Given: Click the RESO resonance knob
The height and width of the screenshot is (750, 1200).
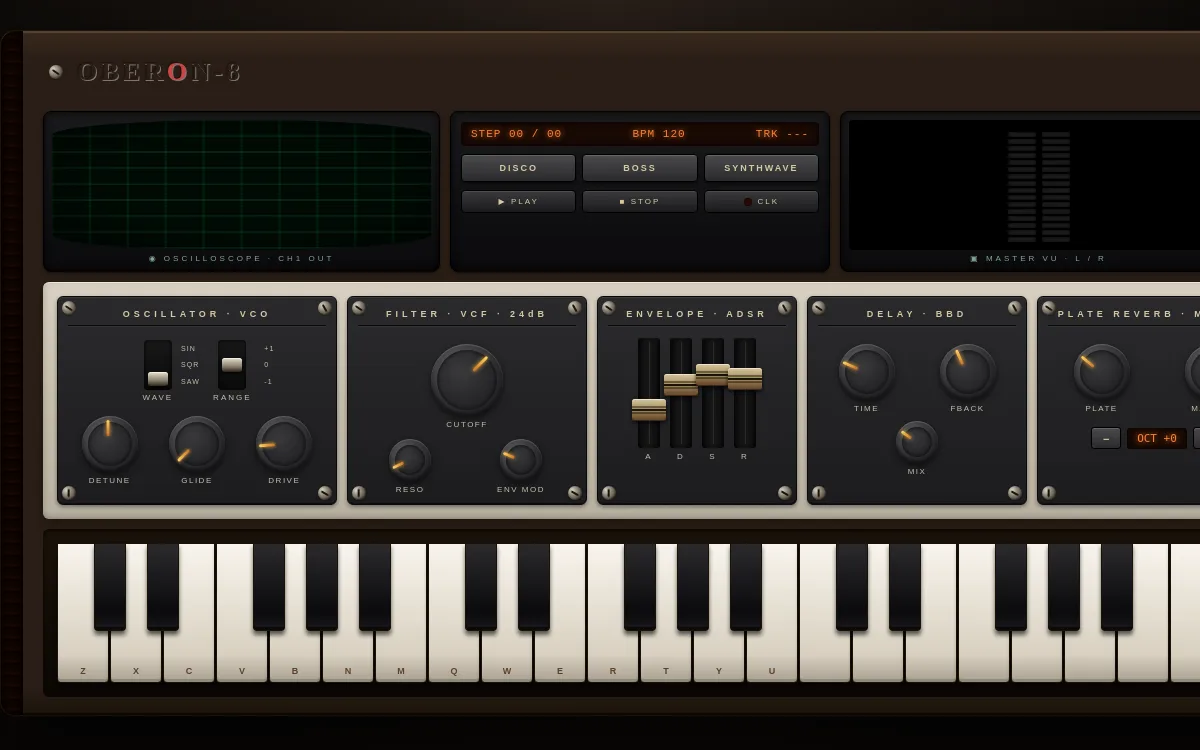Looking at the screenshot, I should coord(410,459).
